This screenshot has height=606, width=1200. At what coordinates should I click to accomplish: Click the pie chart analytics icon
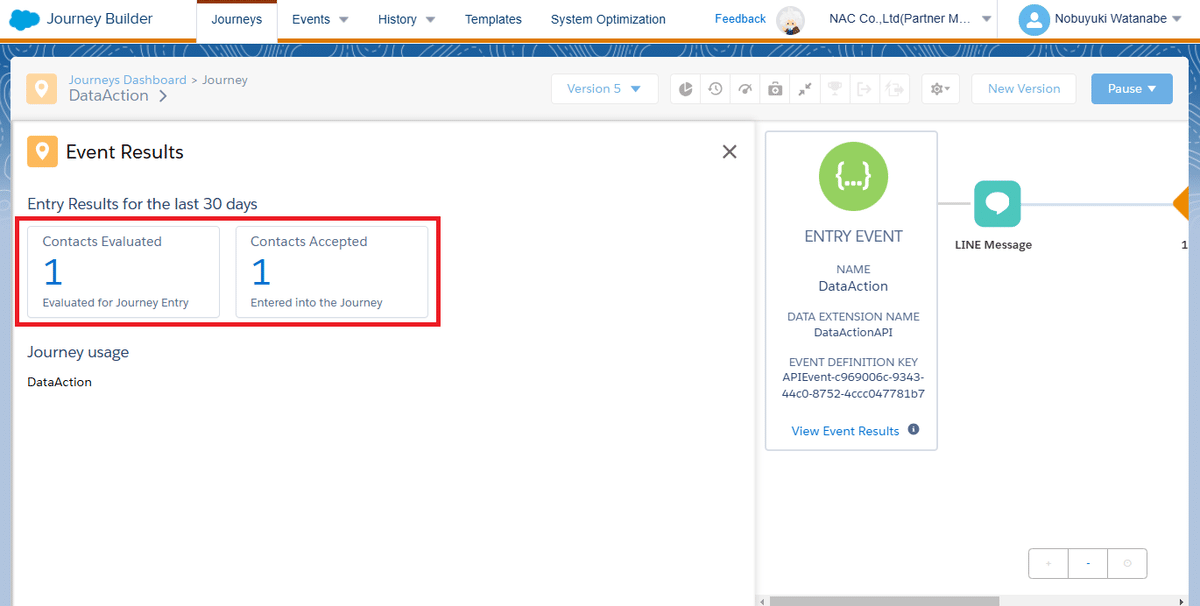tap(686, 89)
